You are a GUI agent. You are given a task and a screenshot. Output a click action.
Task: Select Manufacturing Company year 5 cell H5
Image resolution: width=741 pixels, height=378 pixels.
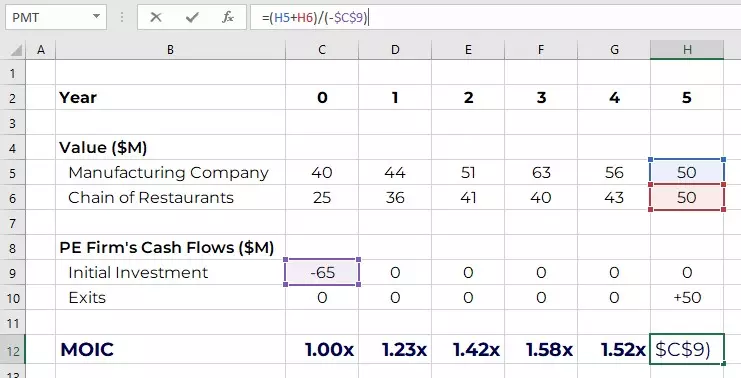click(x=687, y=172)
